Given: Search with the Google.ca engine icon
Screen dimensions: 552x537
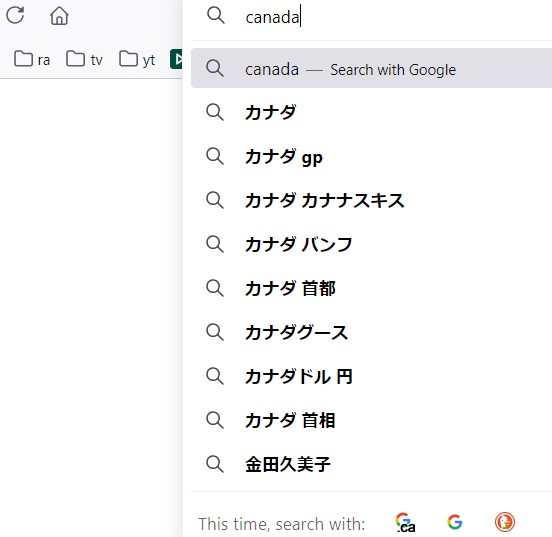Looking at the screenshot, I should 405,522.
